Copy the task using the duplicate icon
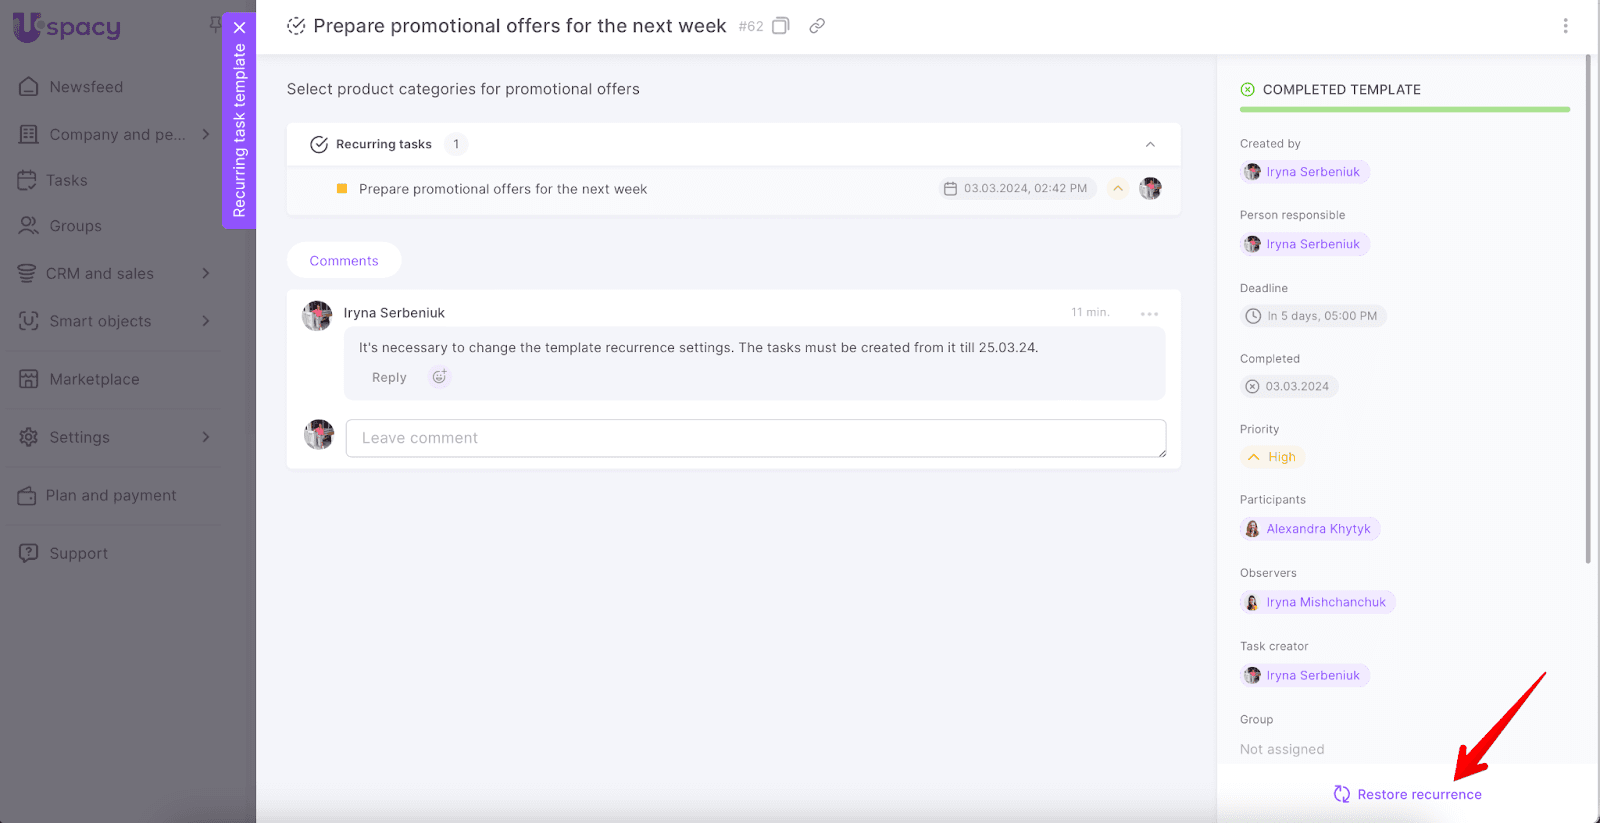 tap(781, 26)
